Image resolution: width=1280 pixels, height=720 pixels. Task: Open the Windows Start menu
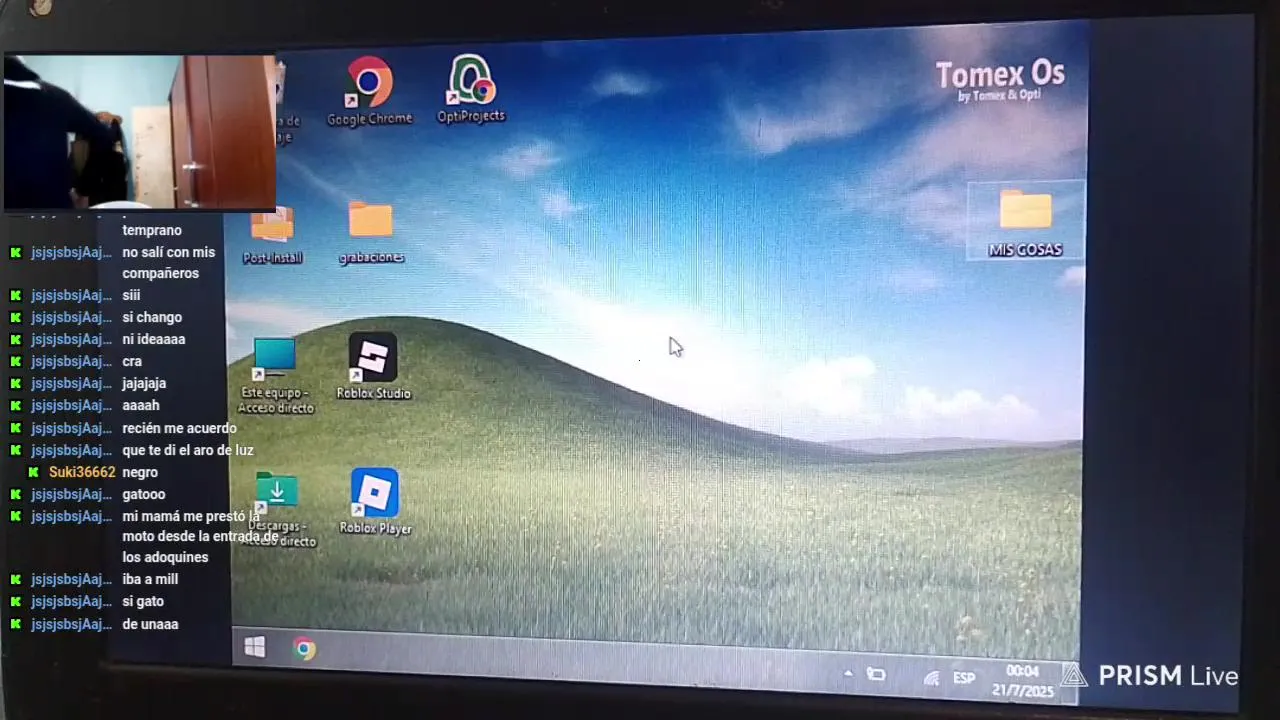[x=255, y=648]
